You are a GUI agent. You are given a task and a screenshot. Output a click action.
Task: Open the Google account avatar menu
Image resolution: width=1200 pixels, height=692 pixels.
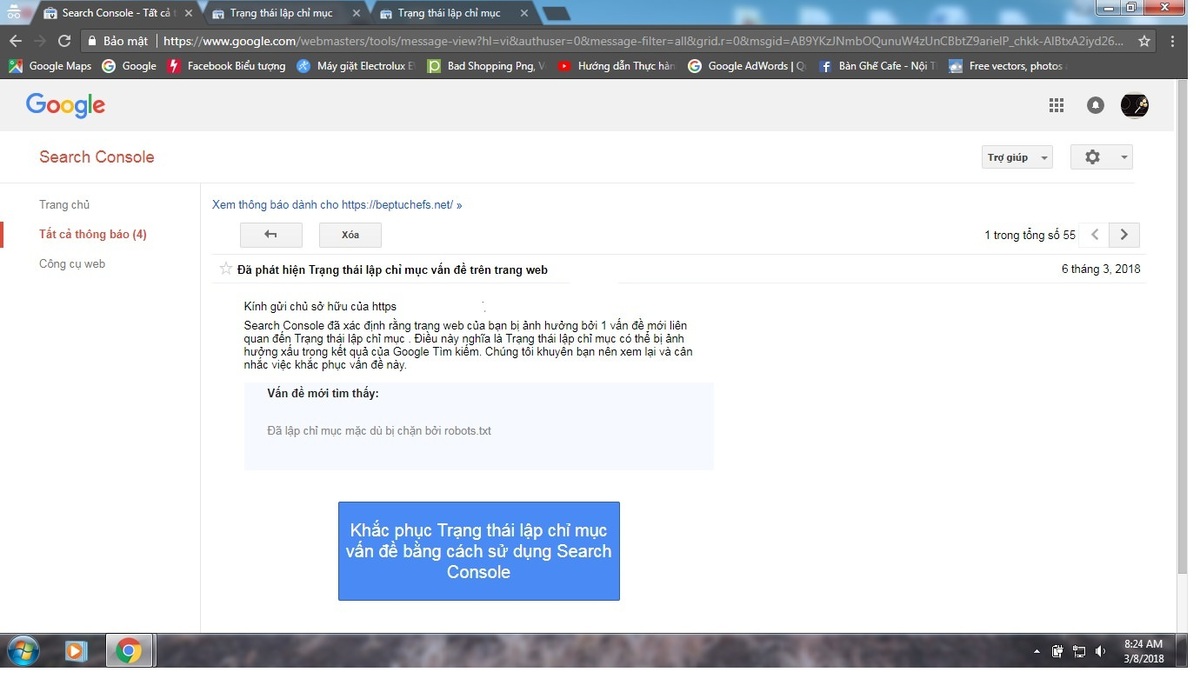coord(1134,105)
